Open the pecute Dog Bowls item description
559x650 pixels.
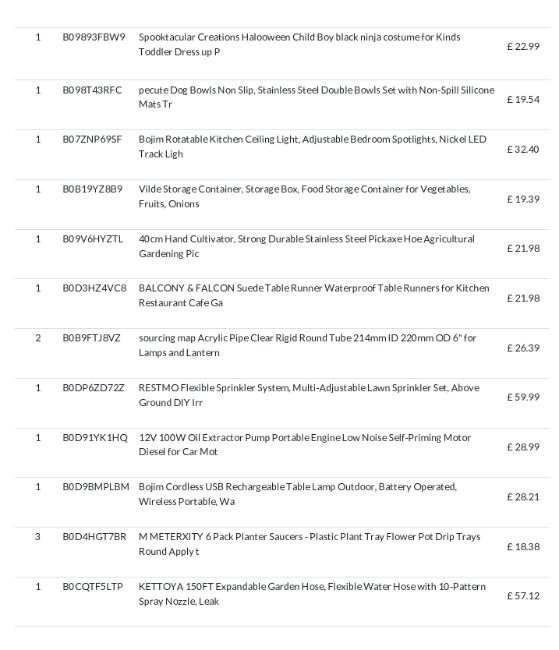316,97
